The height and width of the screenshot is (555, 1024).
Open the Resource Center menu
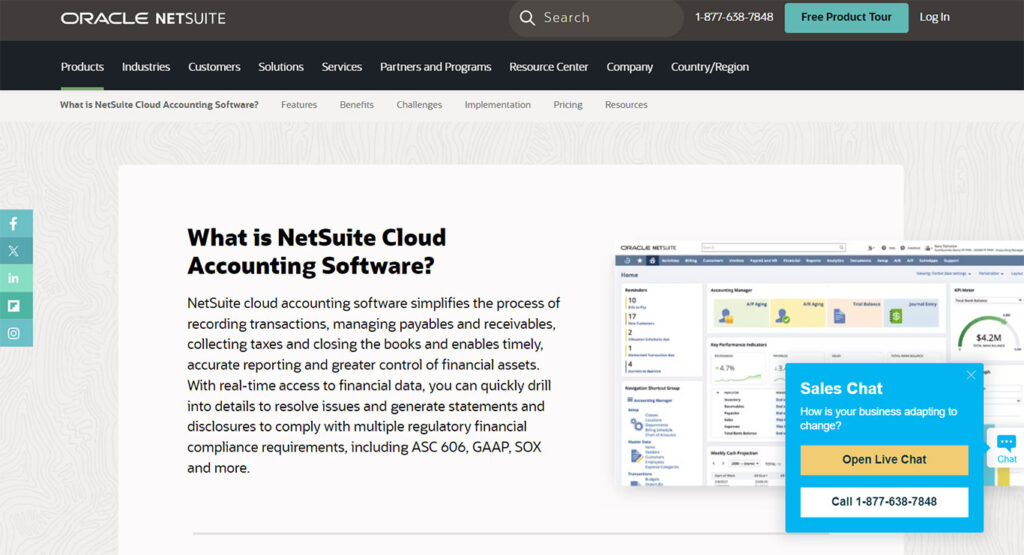[x=549, y=67]
